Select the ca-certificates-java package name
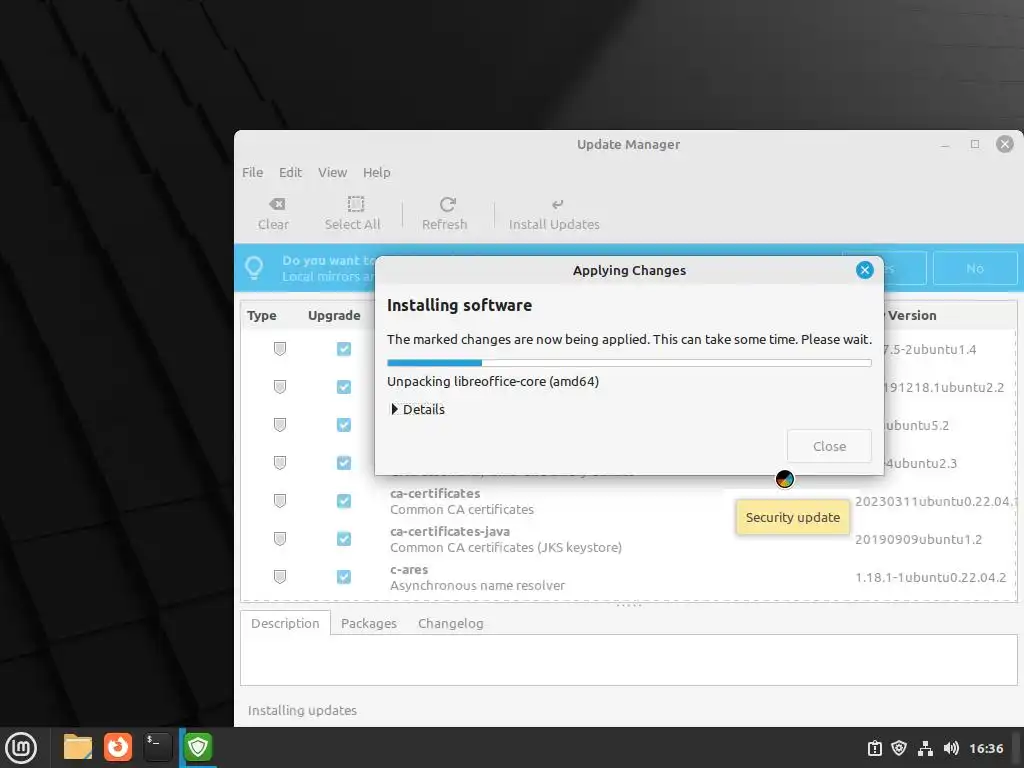Image resolution: width=1024 pixels, height=768 pixels. click(450, 531)
